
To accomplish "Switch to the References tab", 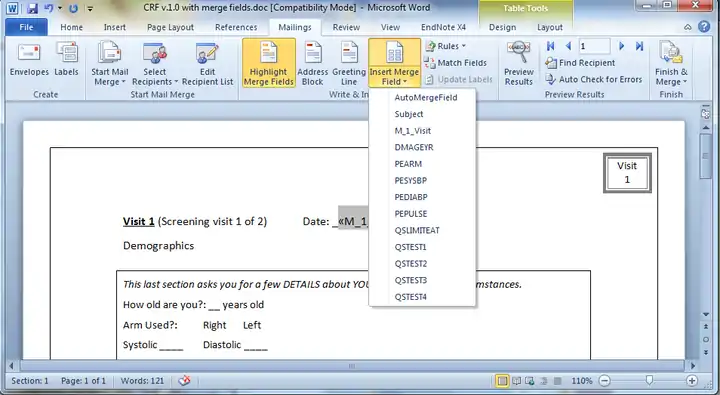I will (x=236, y=27).
